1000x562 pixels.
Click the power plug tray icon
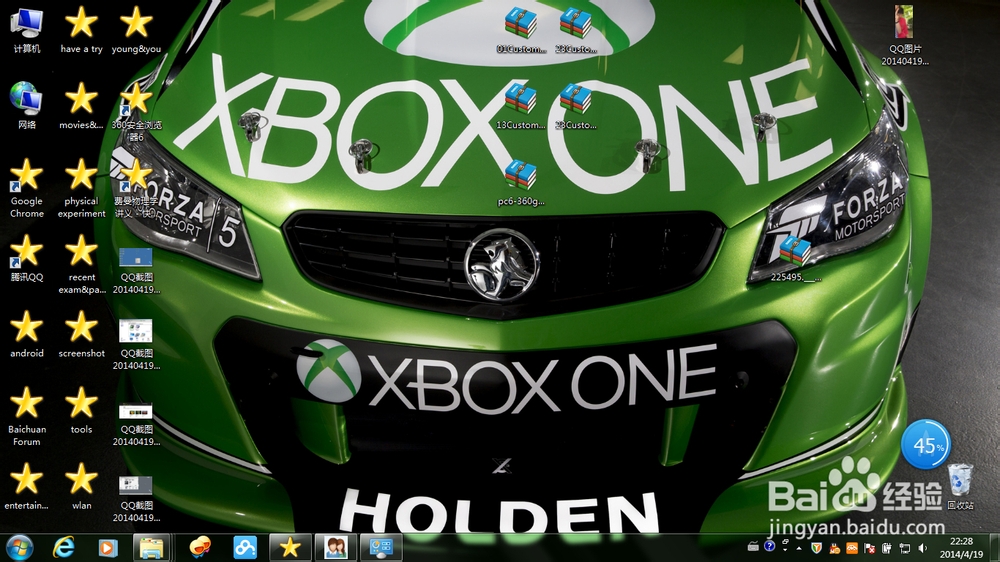tap(886, 548)
